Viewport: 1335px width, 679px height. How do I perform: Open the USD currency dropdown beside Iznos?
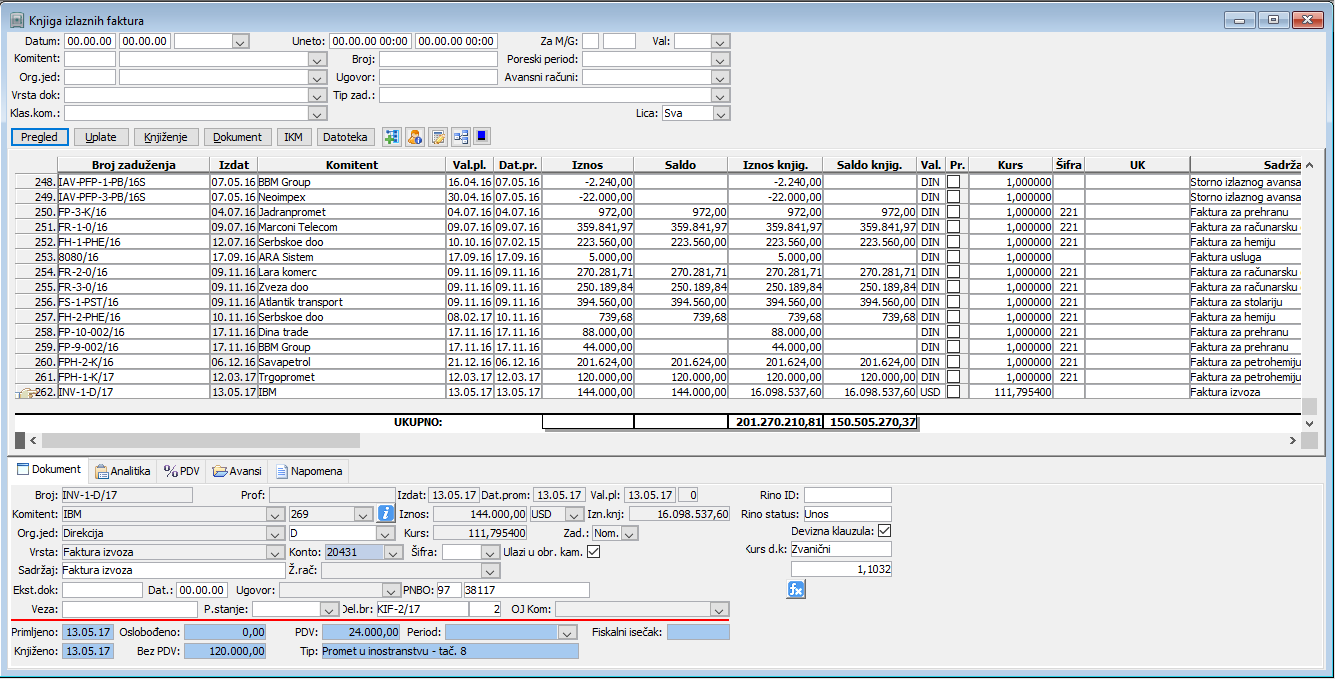(572, 514)
